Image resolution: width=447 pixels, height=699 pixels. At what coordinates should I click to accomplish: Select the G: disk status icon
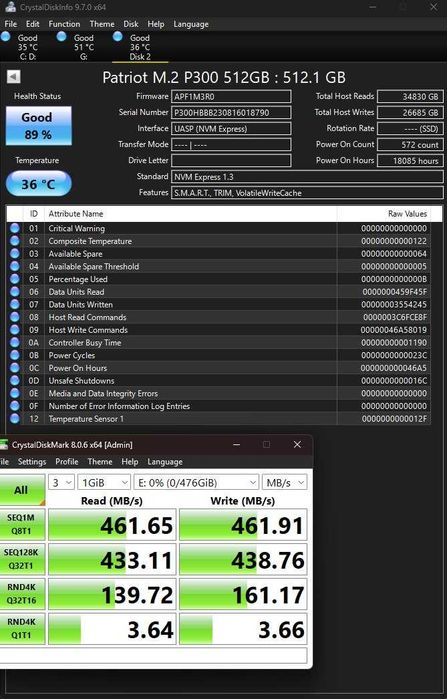point(62,37)
